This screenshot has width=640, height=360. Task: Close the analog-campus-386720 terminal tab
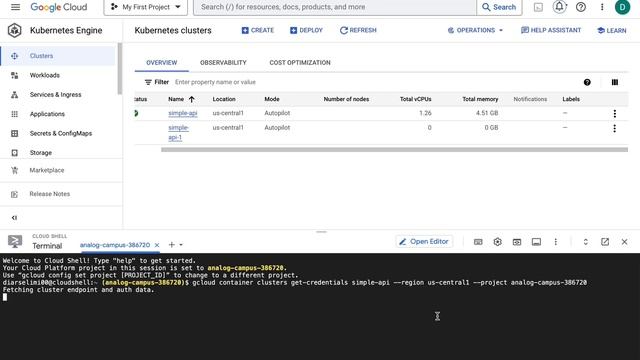coord(157,245)
